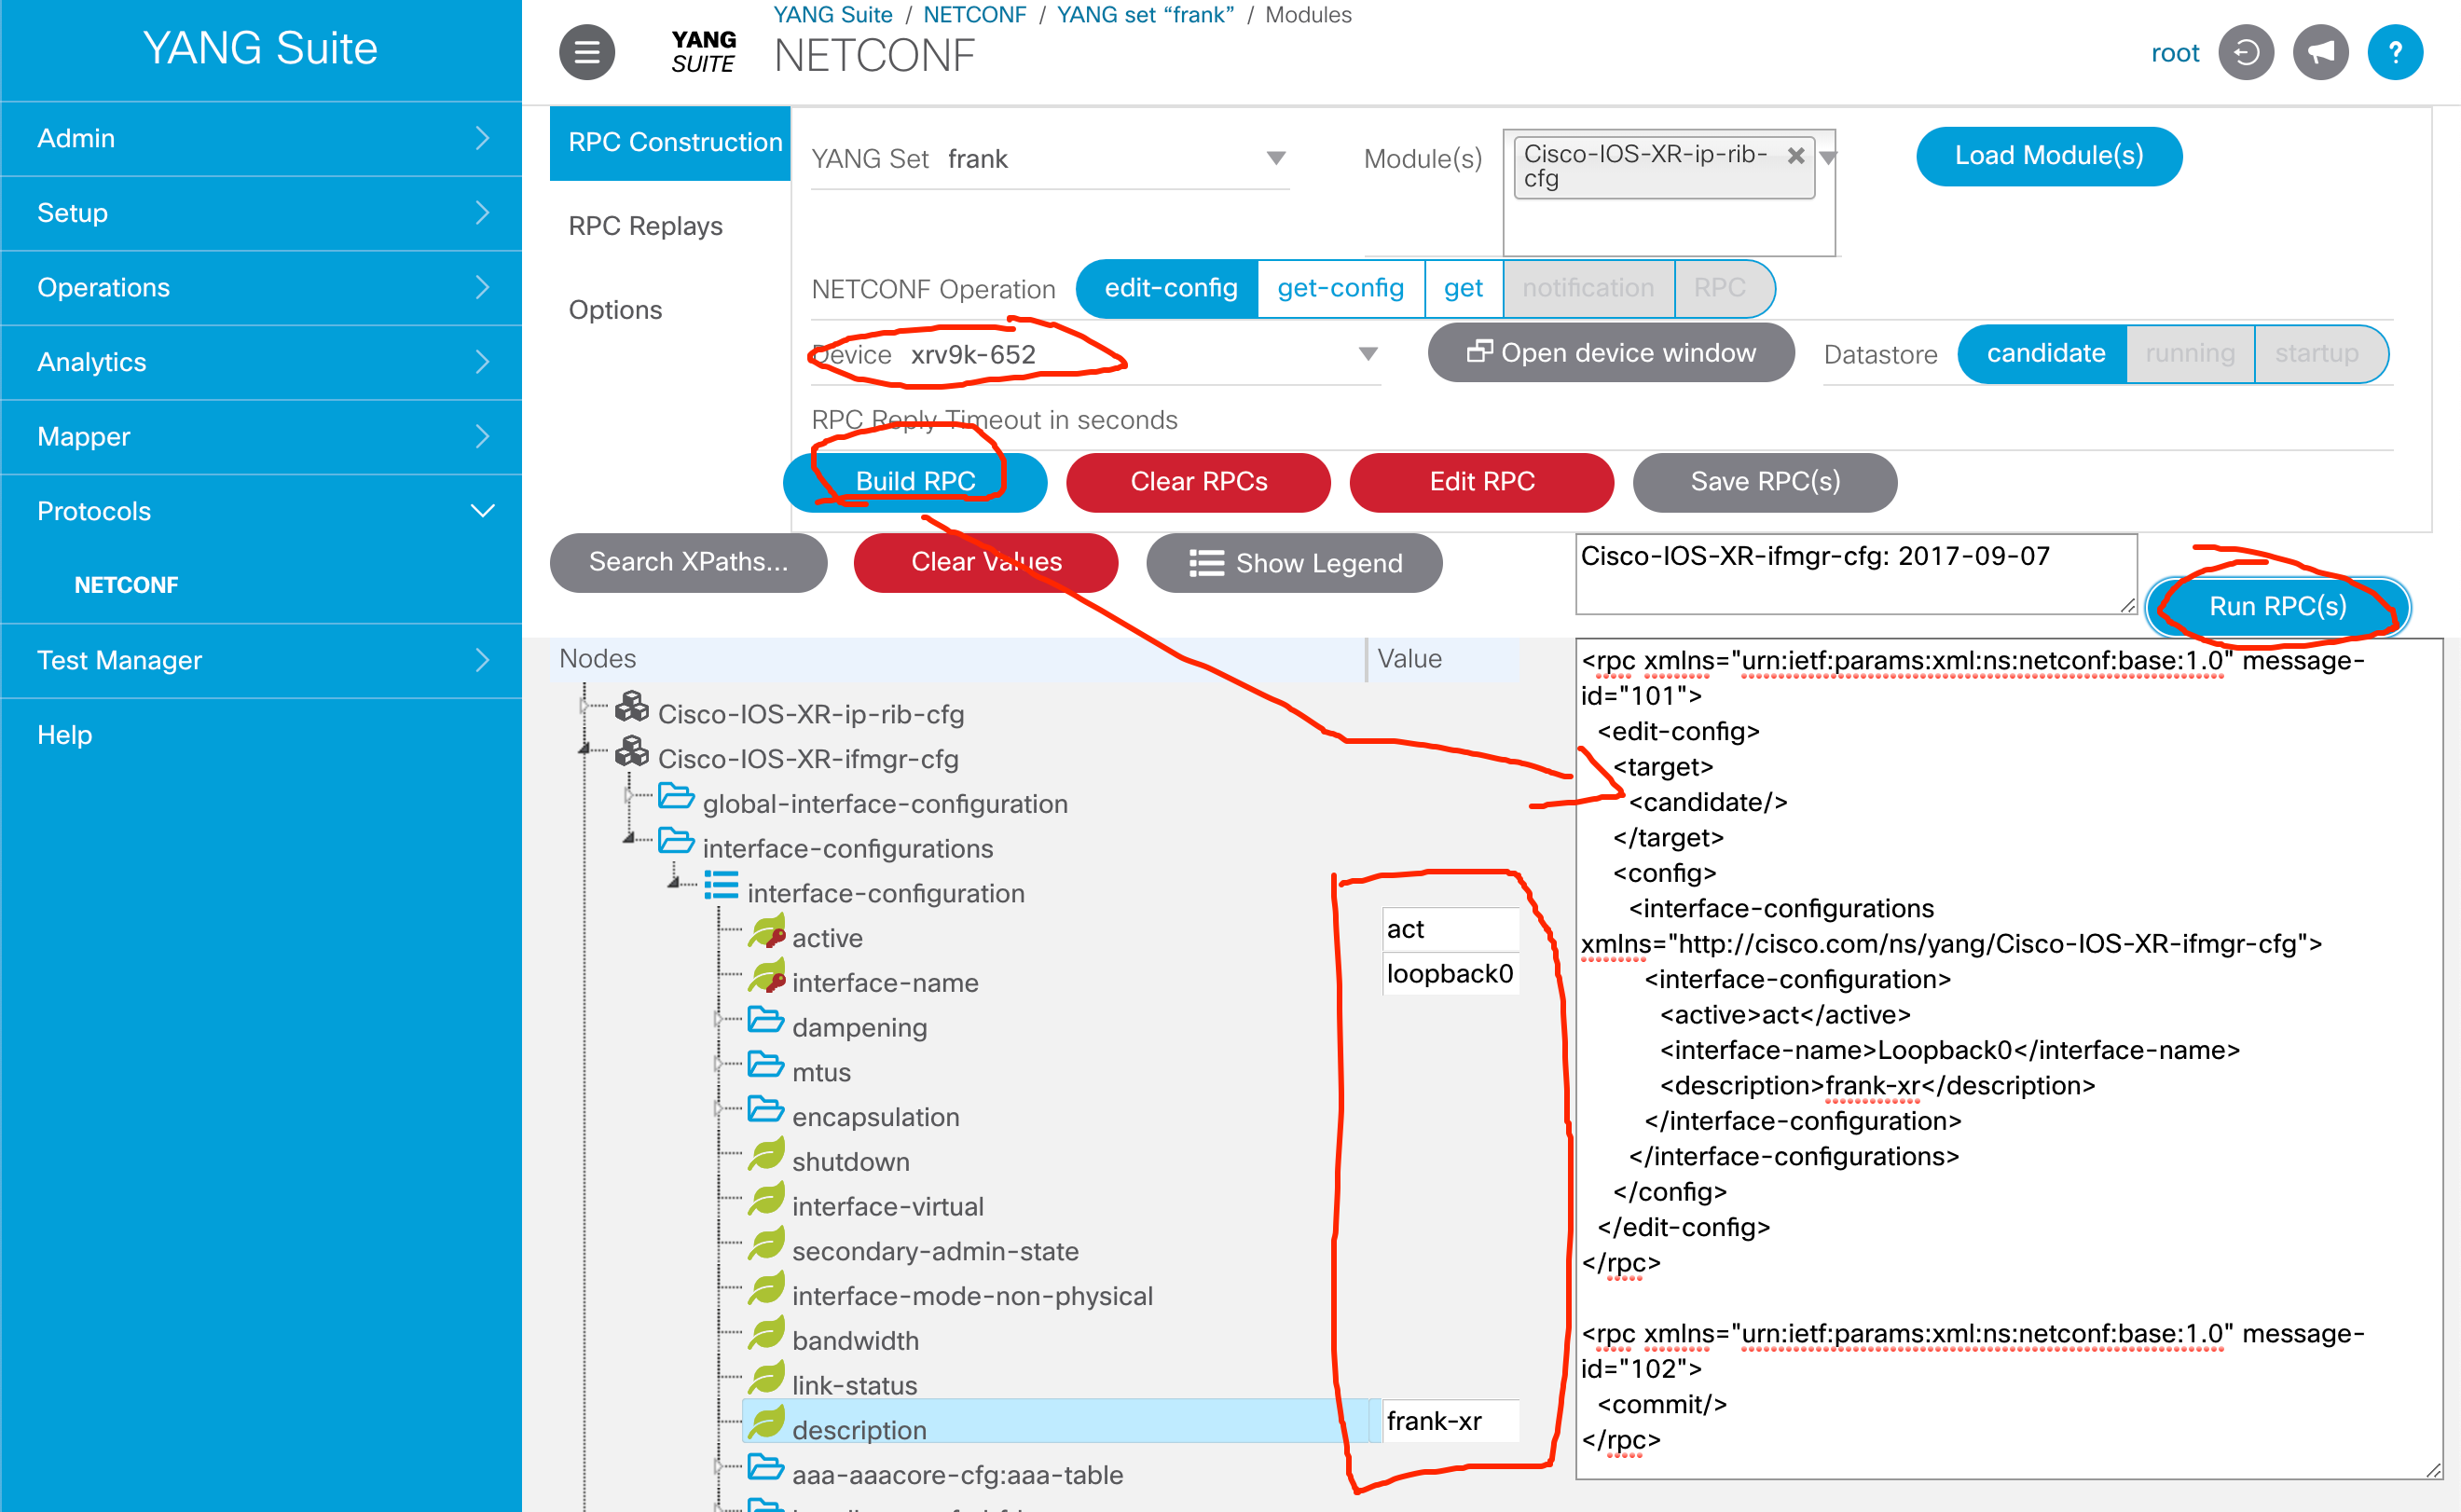This screenshot has width=2461, height=1512.
Task: Click the bandwidth leaf icon
Action: click(x=767, y=1335)
